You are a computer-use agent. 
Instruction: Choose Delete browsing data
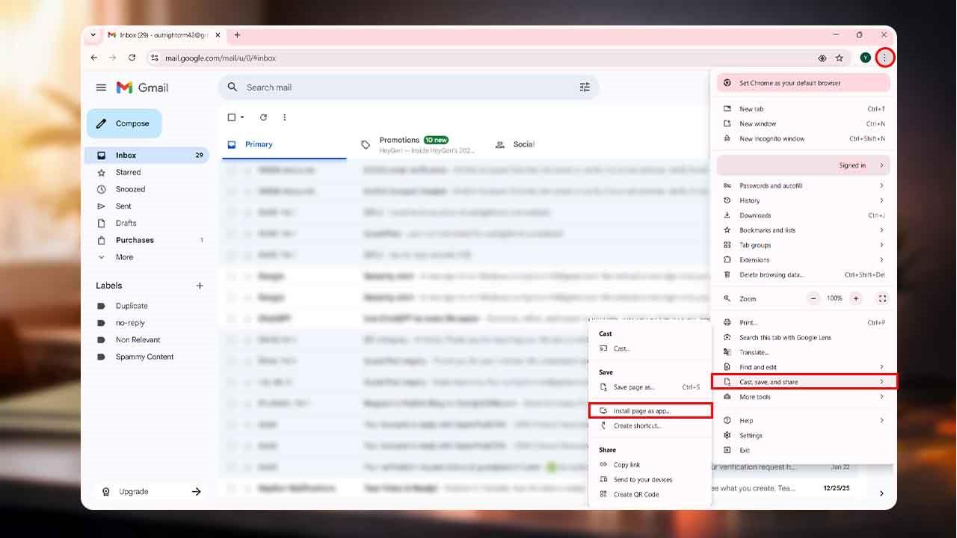(x=804, y=275)
